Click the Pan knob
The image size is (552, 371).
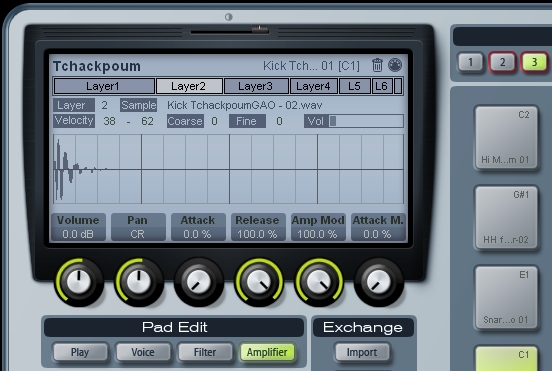pyautogui.click(x=139, y=282)
